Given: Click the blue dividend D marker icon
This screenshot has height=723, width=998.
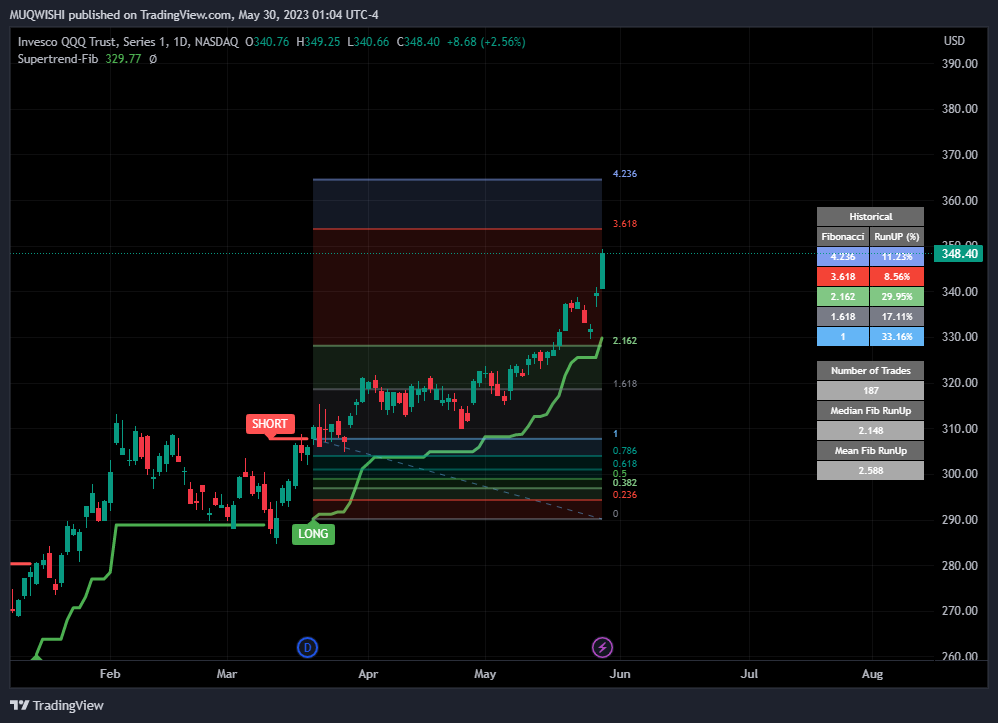Looking at the screenshot, I should click(x=307, y=647).
